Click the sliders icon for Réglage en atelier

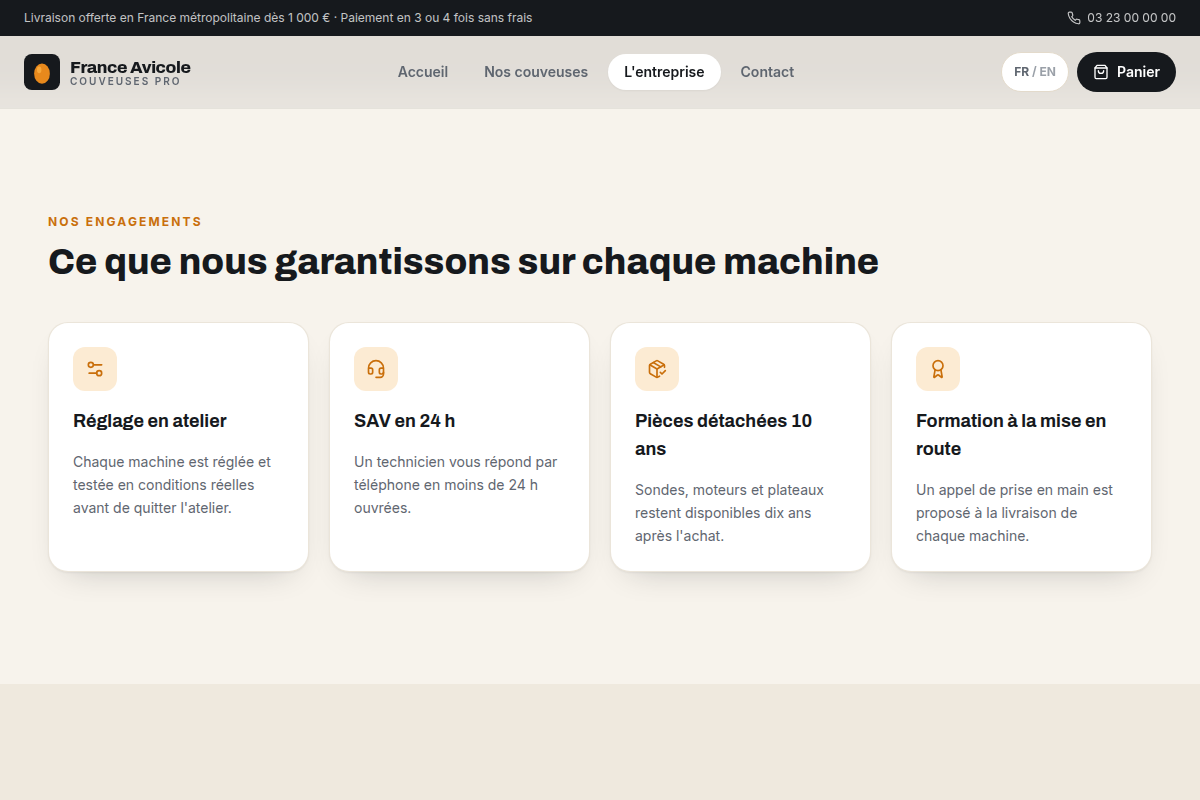pos(95,369)
